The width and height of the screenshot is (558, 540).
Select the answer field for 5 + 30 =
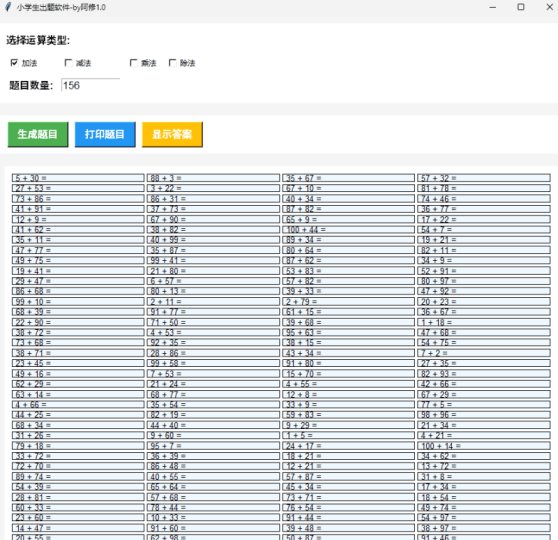[78, 178]
